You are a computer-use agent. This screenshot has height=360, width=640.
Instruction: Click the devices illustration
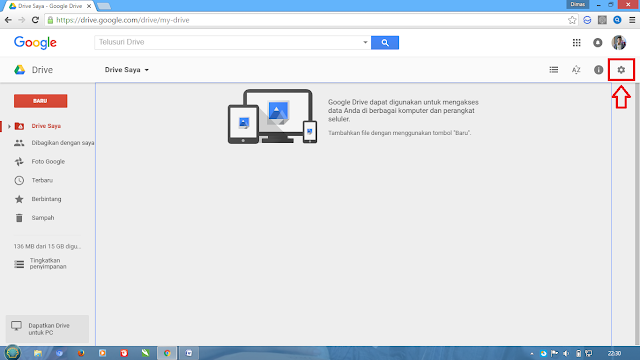pyautogui.click(x=272, y=116)
